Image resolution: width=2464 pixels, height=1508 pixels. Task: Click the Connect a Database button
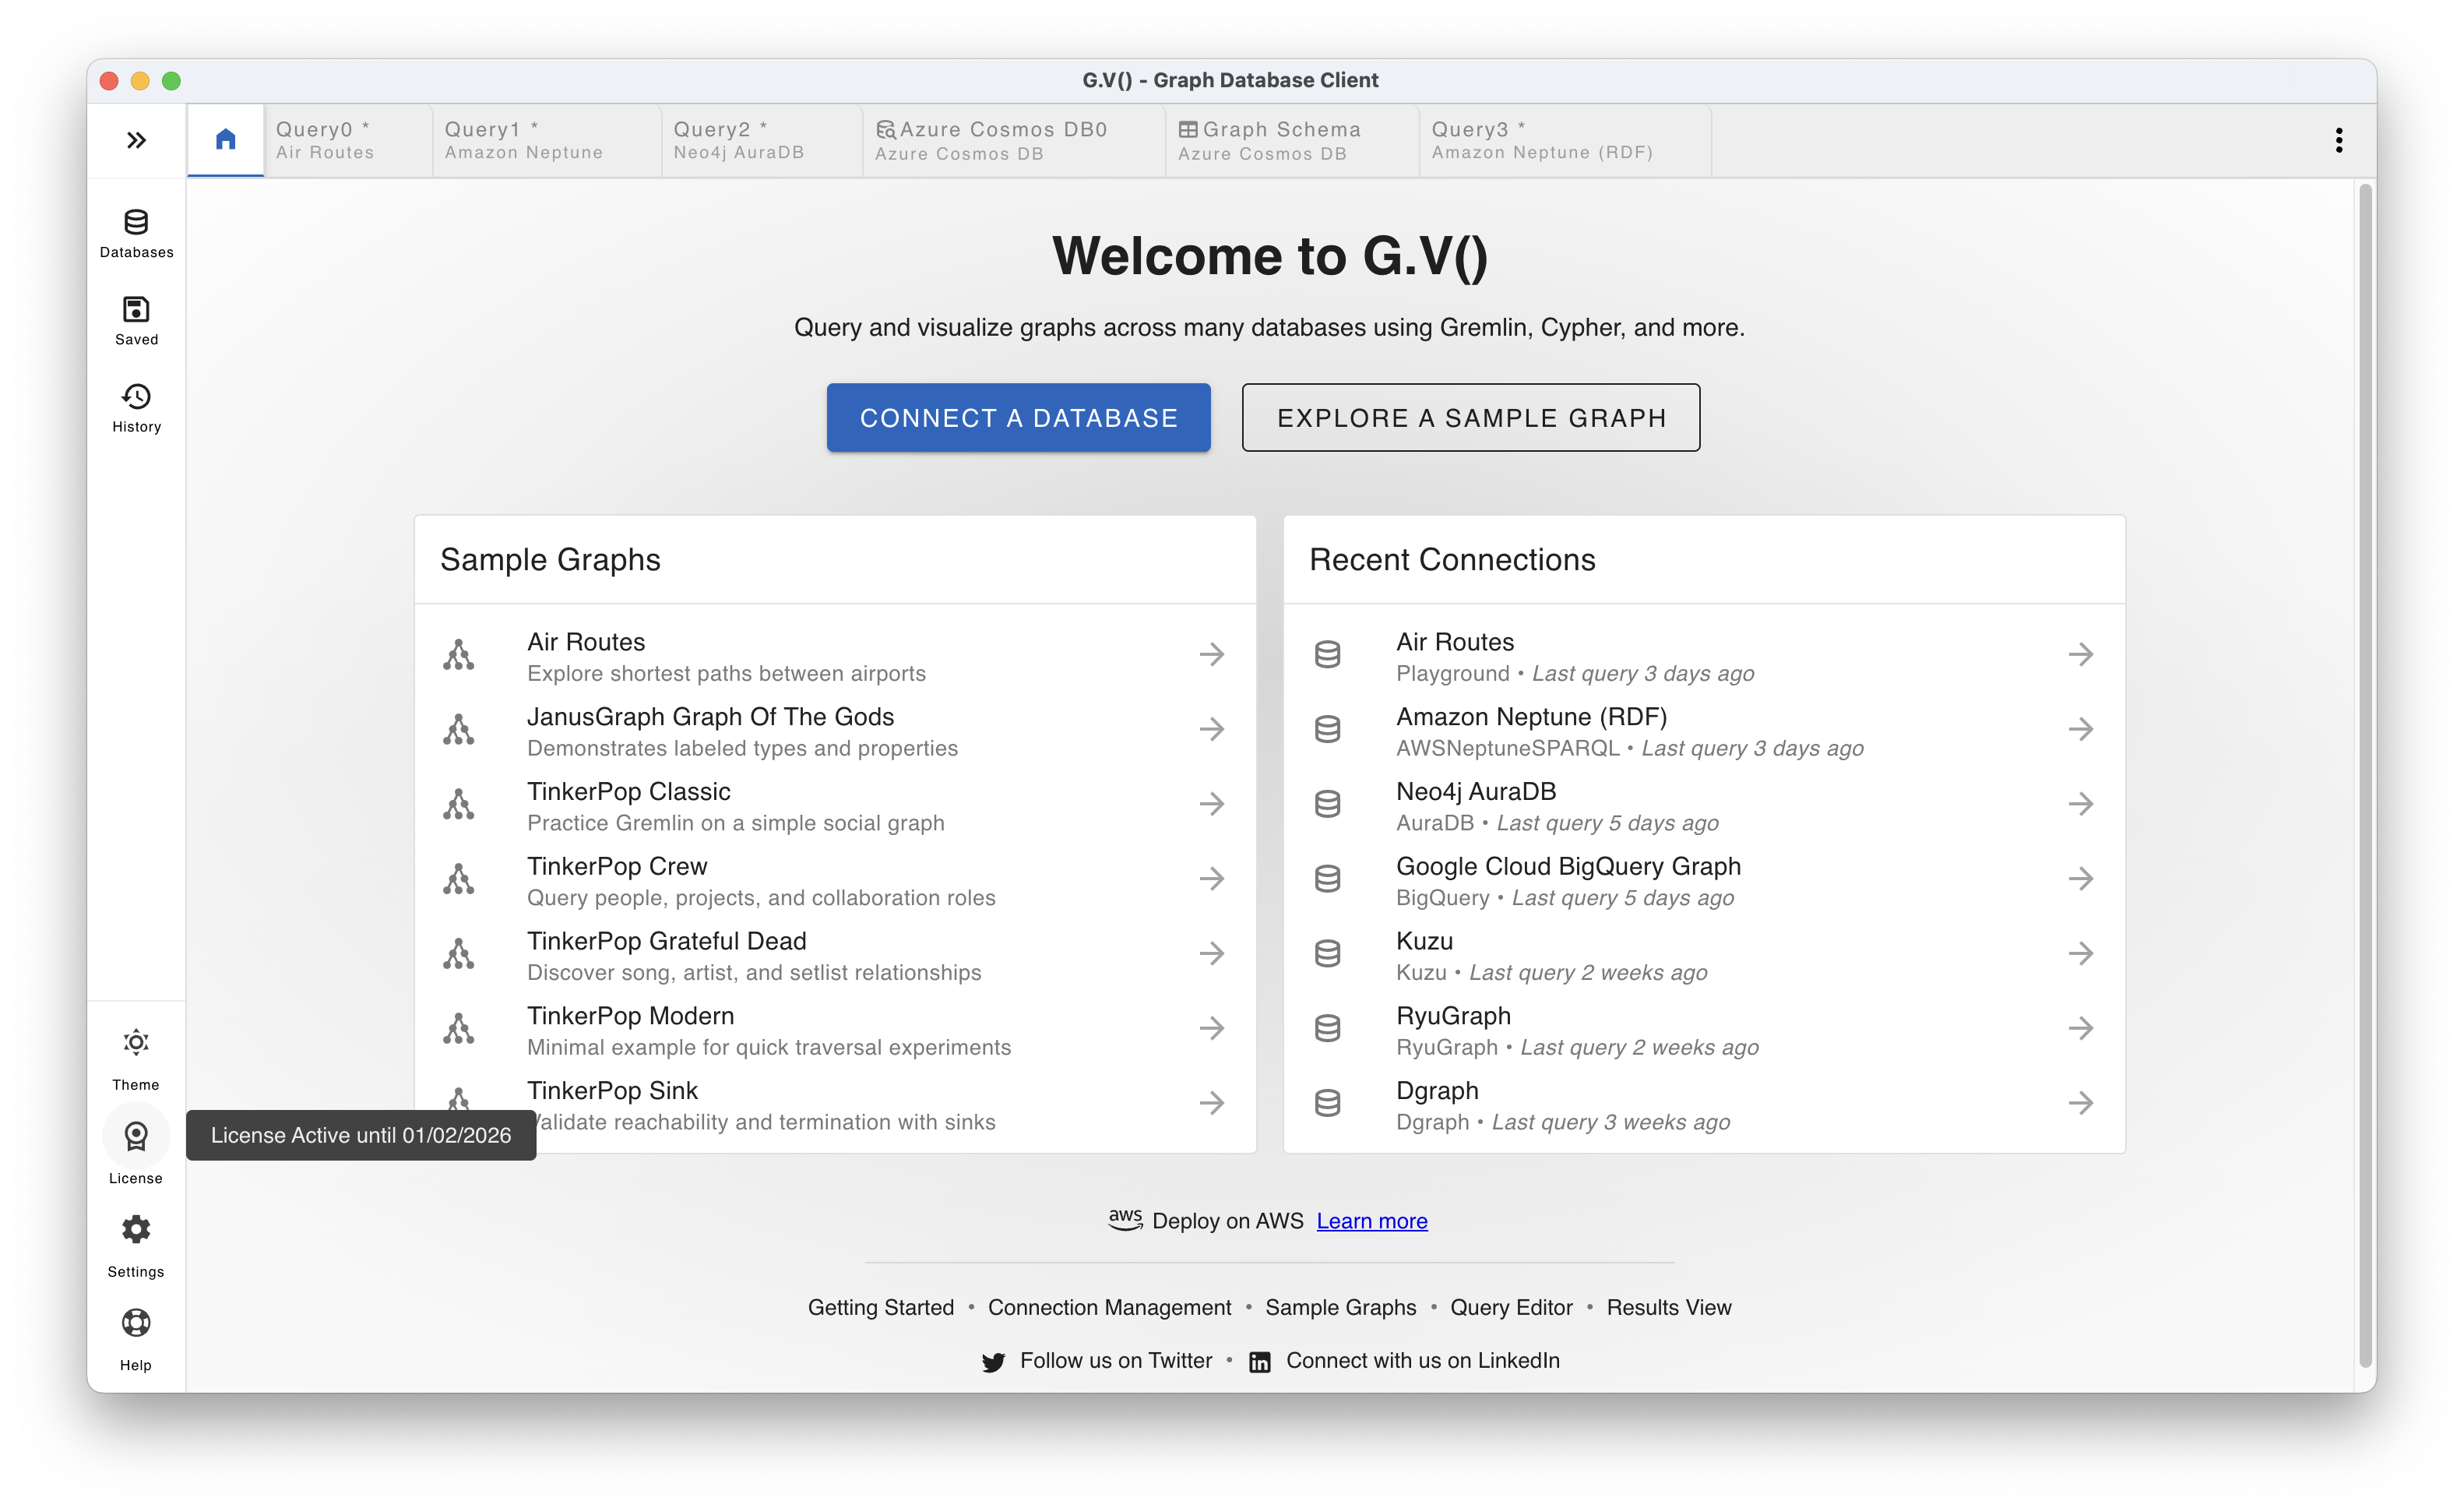click(1018, 417)
